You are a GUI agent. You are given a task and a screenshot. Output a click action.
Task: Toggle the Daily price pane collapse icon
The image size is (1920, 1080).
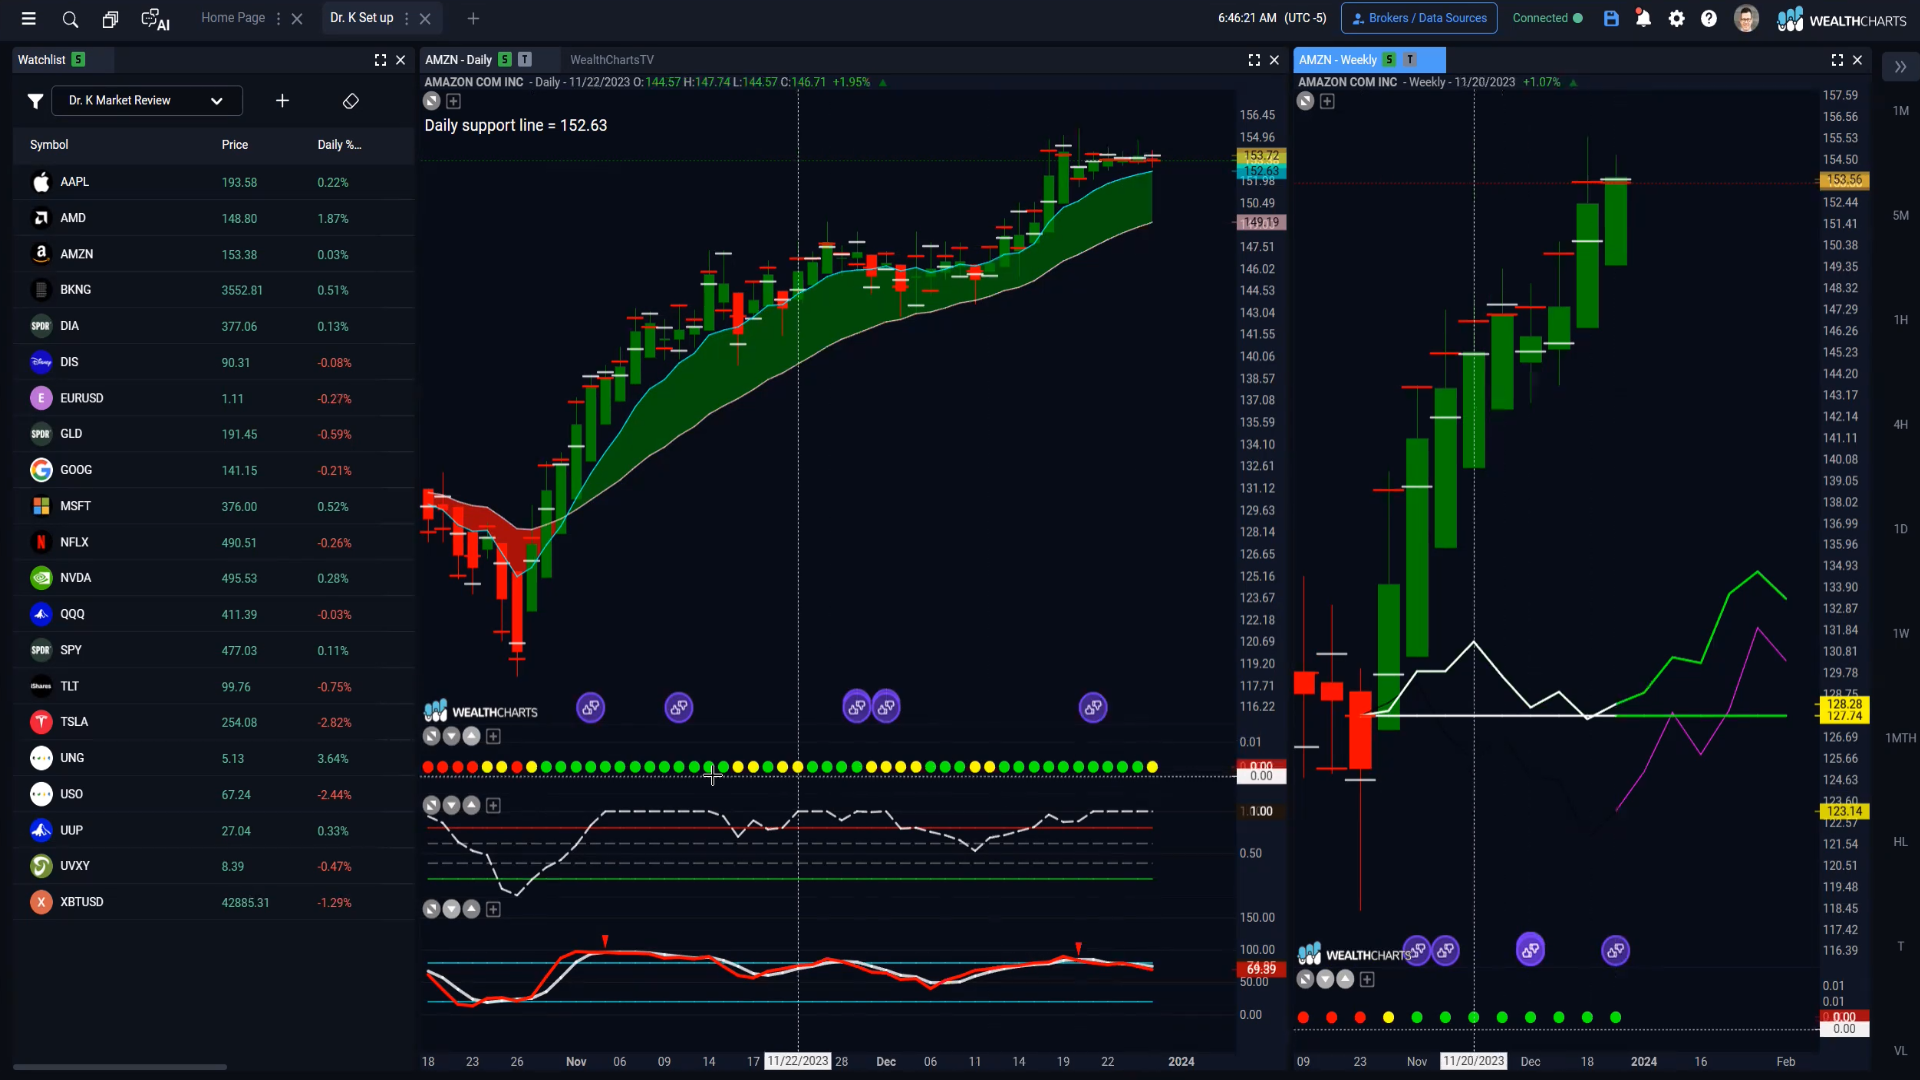(432, 101)
